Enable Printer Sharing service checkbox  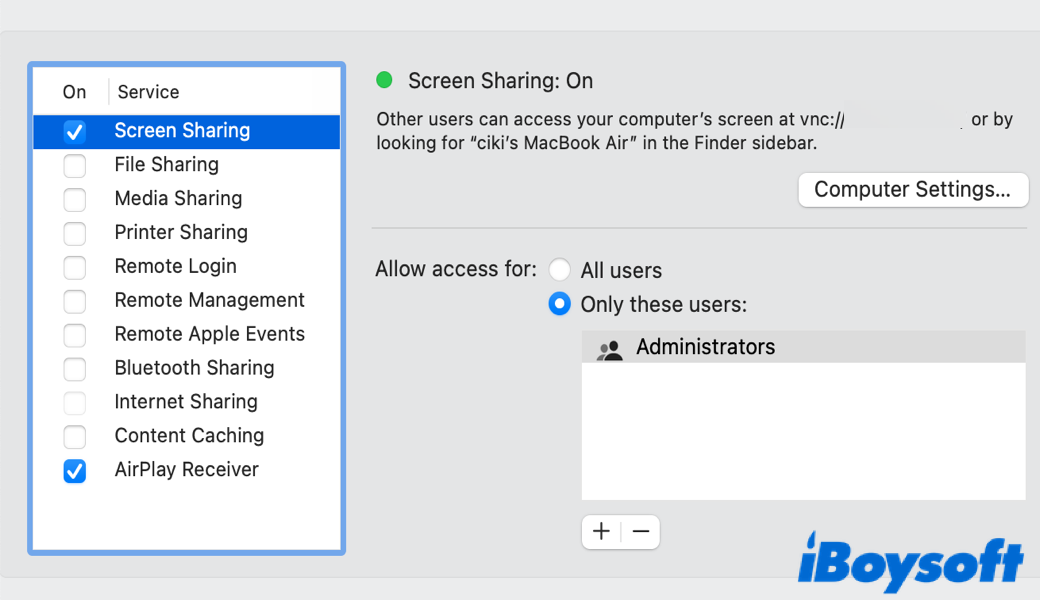(x=75, y=233)
